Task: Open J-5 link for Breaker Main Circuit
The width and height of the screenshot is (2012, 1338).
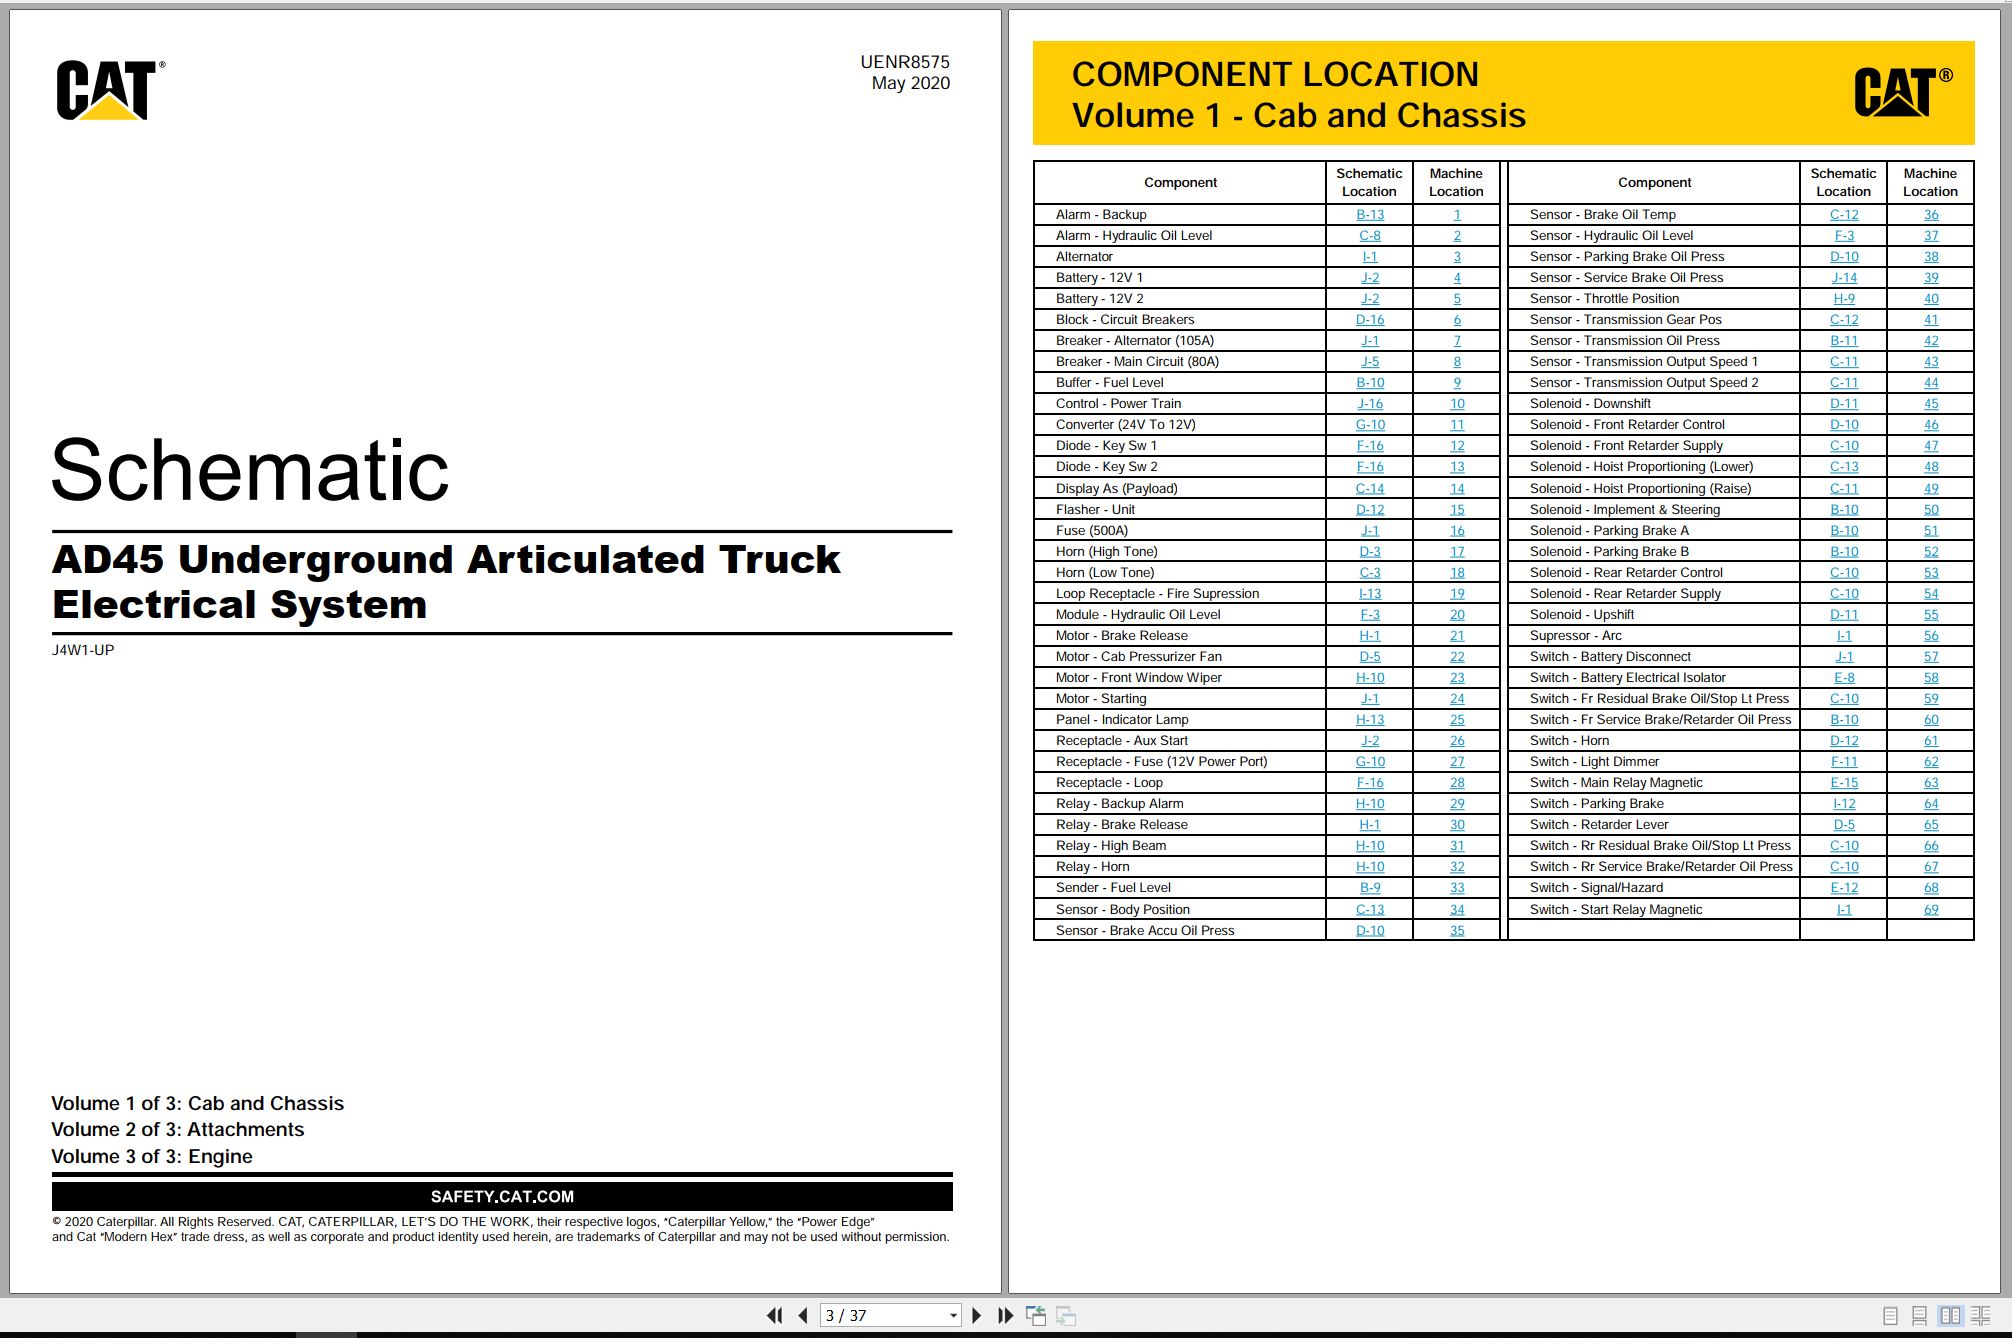Action: (1369, 362)
